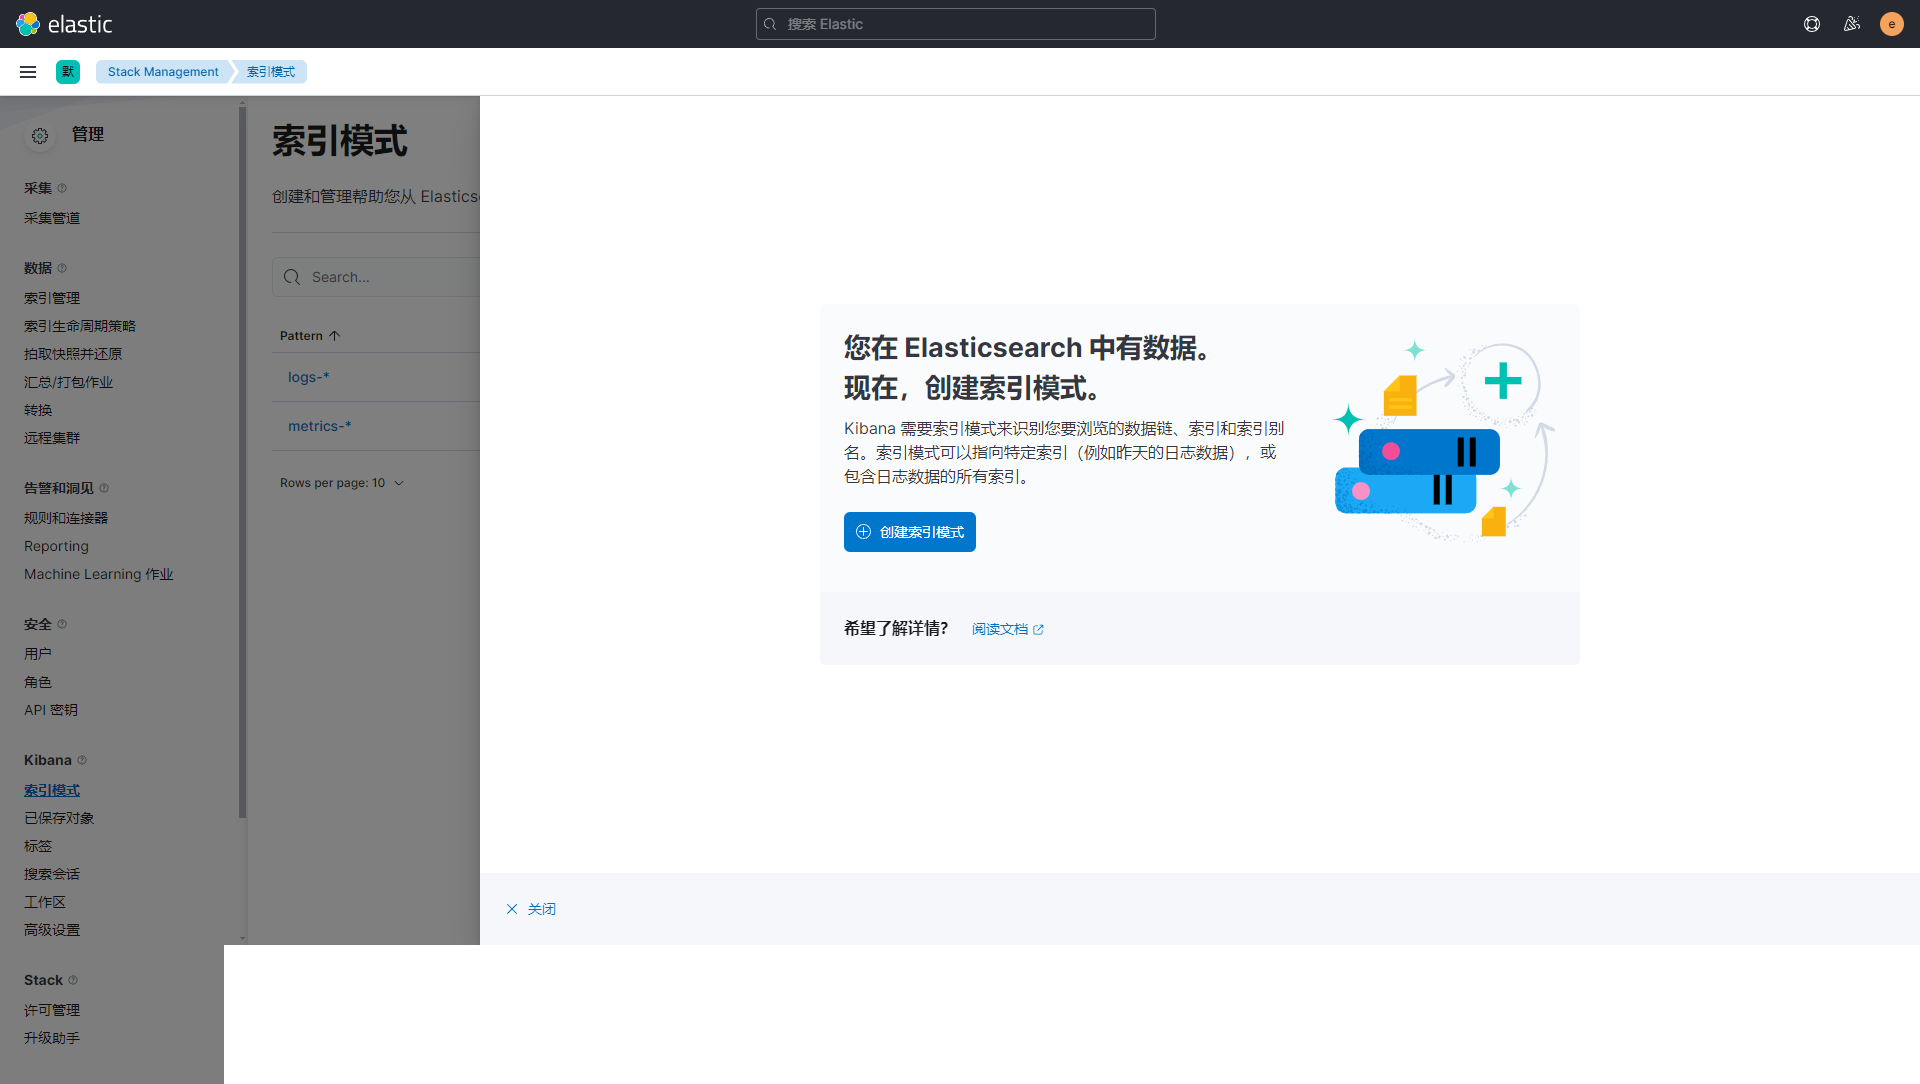
Task: Click the search icon in the Search box
Action: pyautogui.click(x=292, y=277)
